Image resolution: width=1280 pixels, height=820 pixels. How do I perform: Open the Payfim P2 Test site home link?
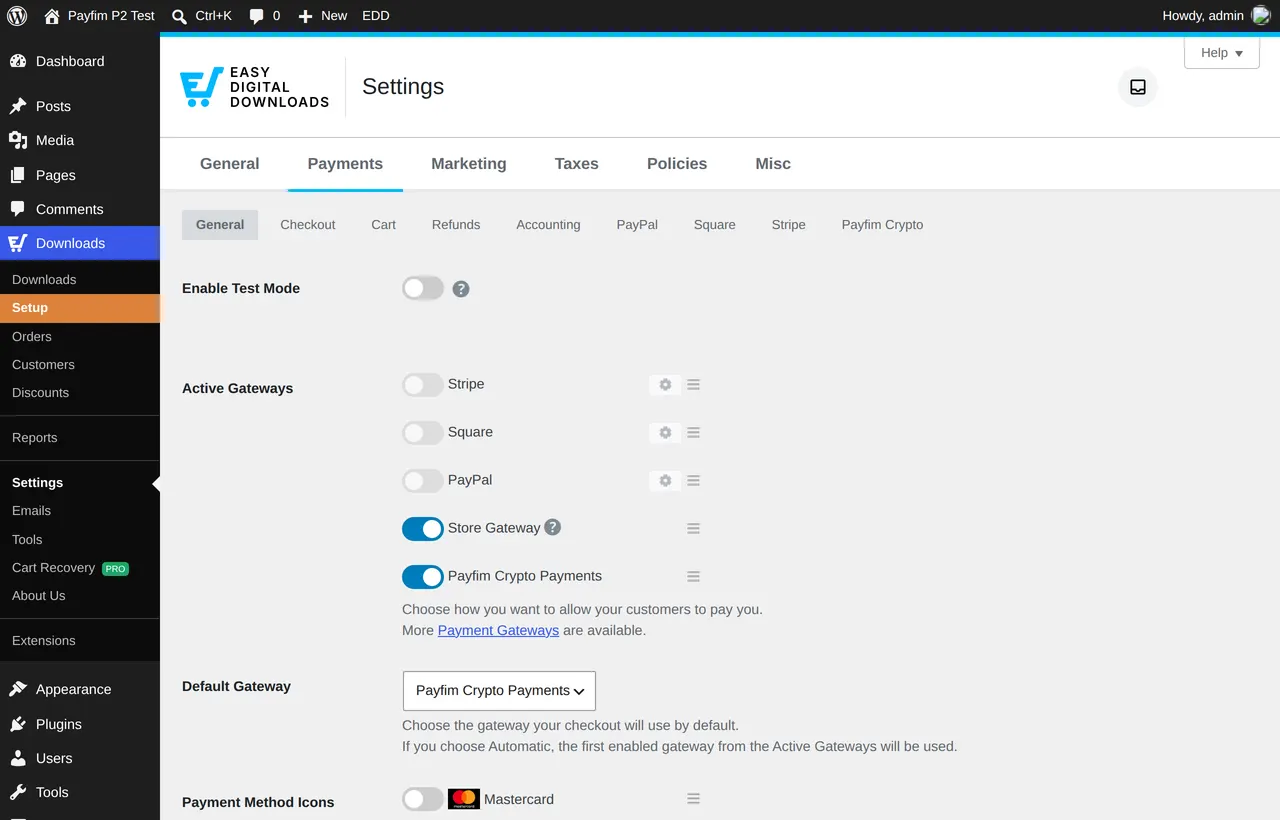pos(99,16)
